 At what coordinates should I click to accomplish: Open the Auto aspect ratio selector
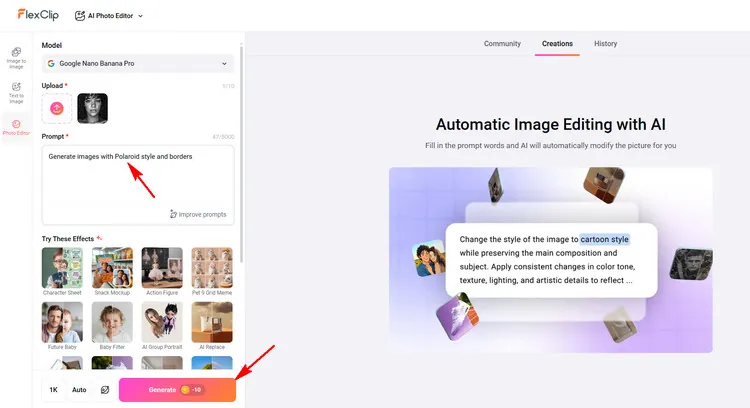(79, 389)
